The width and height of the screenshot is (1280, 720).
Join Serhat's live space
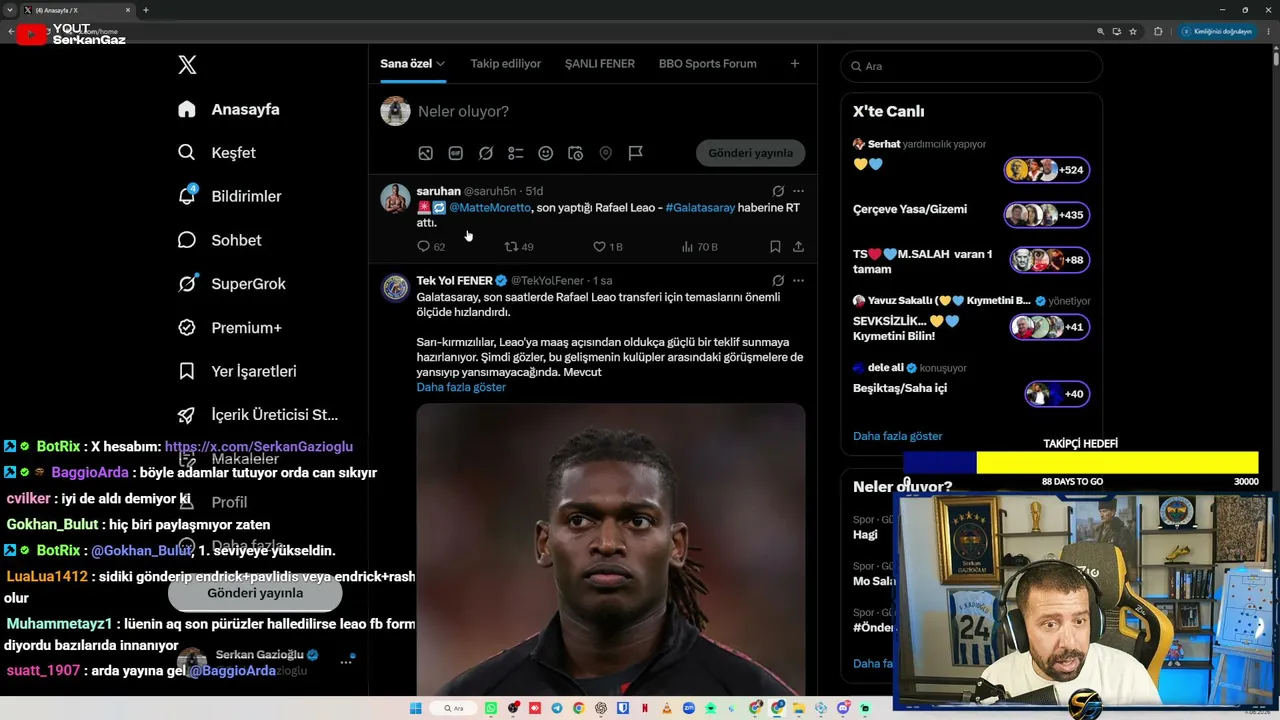coord(1047,170)
